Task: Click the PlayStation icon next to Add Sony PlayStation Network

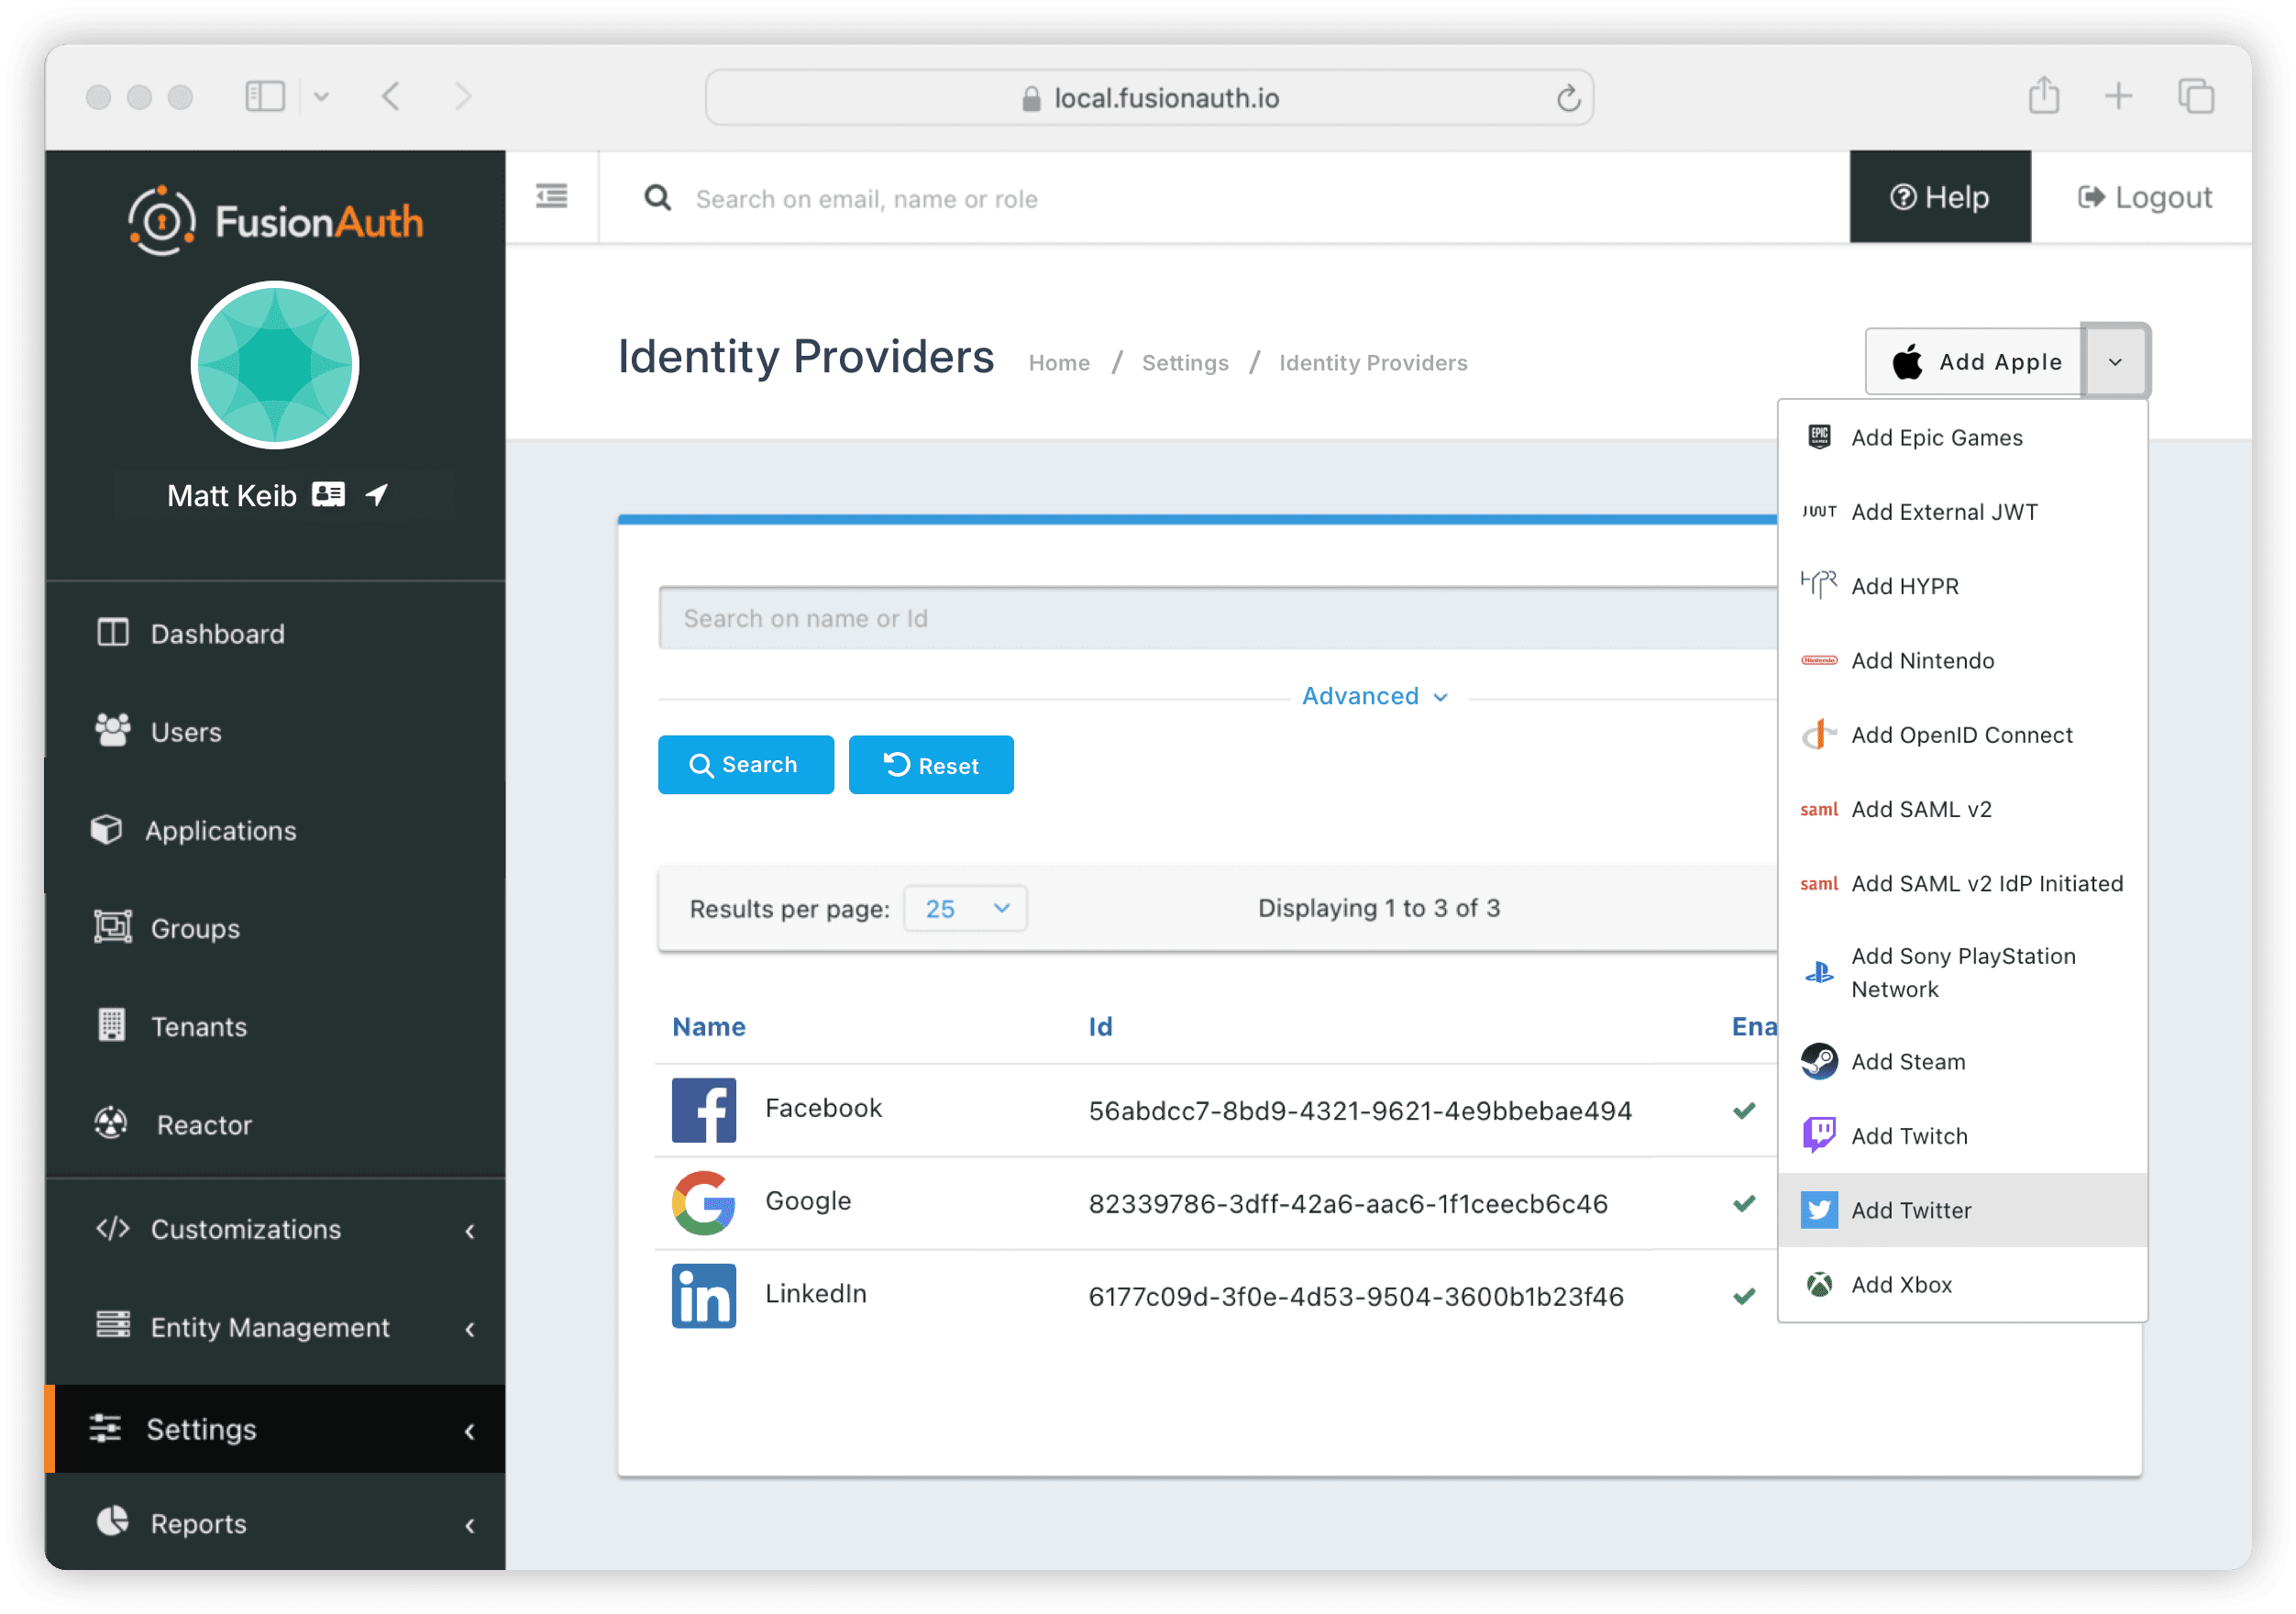Action: coord(1820,971)
